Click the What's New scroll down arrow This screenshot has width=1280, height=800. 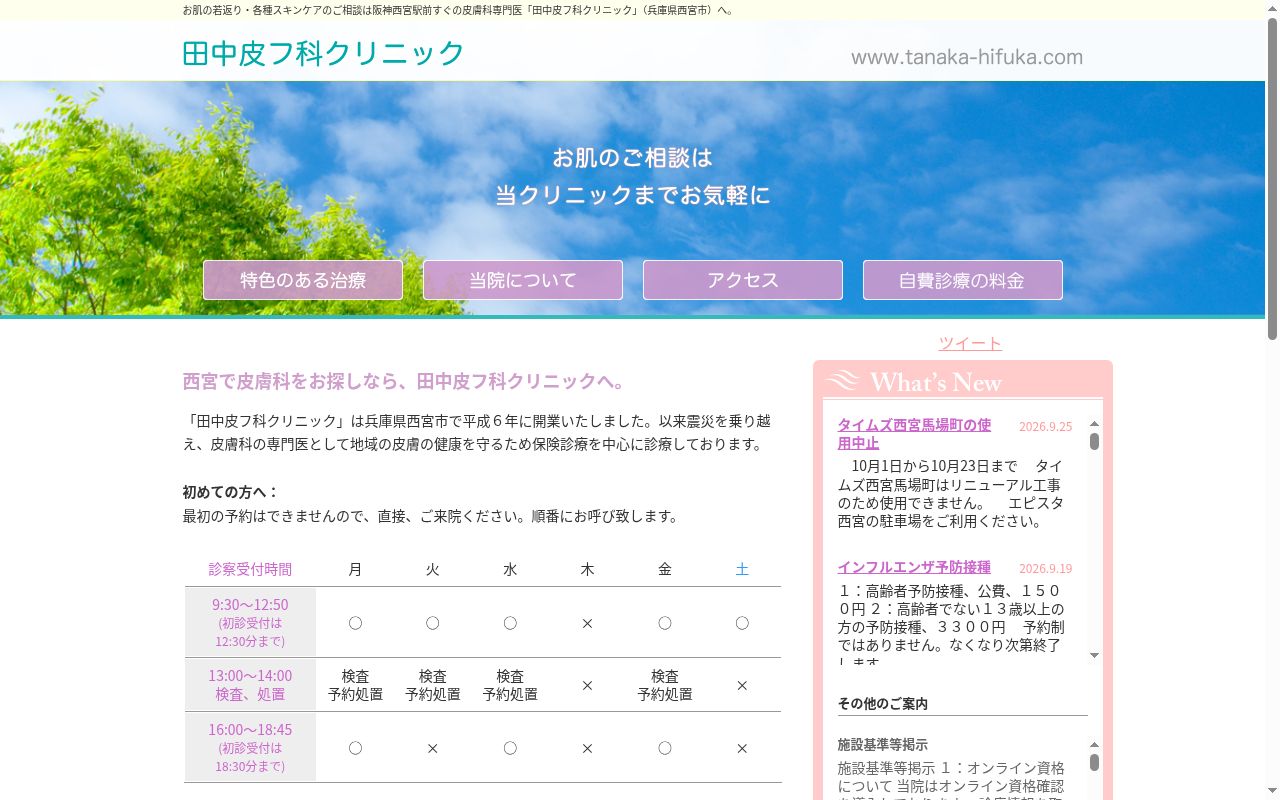pyautogui.click(x=1094, y=655)
